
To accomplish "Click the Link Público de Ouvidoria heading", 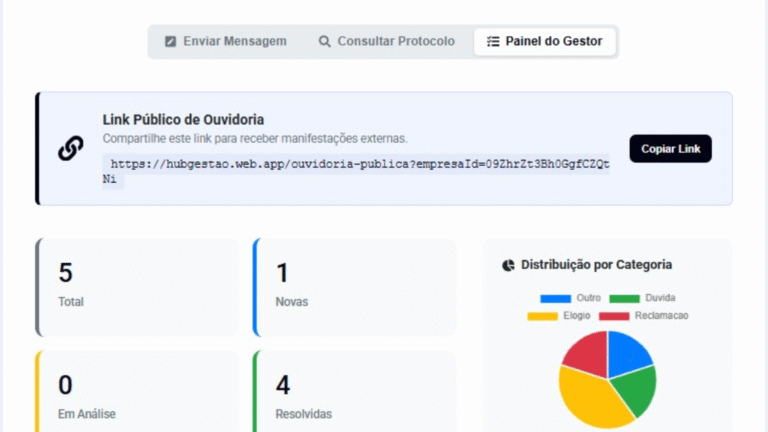I will pos(183,120).
